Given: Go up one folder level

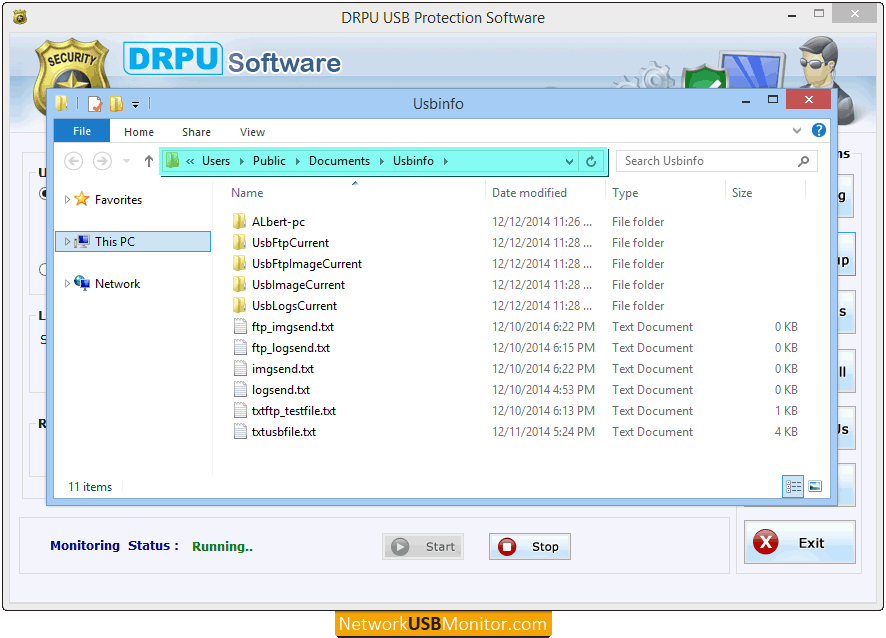Looking at the screenshot, I should coord(149,162).
